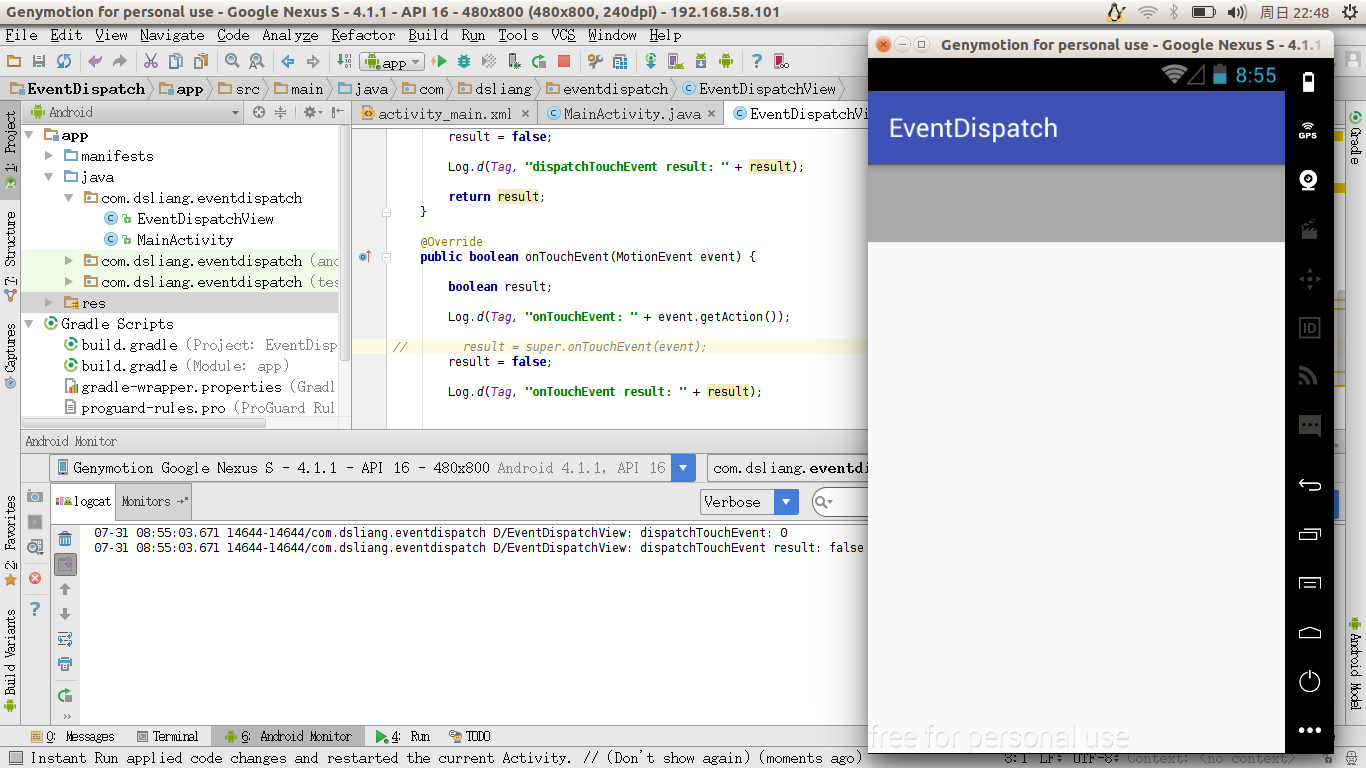The width and height of the screenshot is (1366, 768).
Task: Open the Verbose log level dropdown
Action: pyautogui.click(x=749, y=502)
